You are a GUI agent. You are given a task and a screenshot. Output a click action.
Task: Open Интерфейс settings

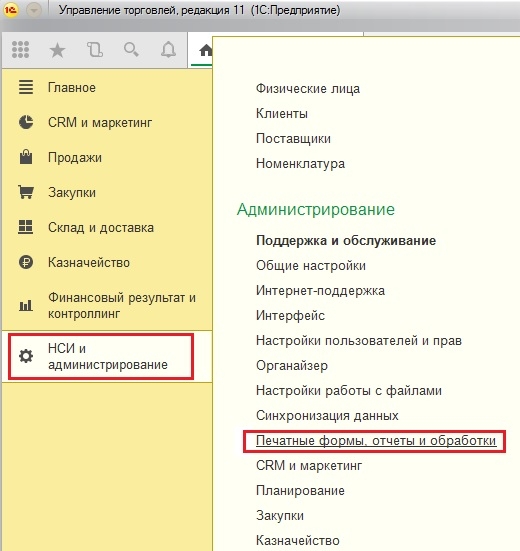coord(290,316)
